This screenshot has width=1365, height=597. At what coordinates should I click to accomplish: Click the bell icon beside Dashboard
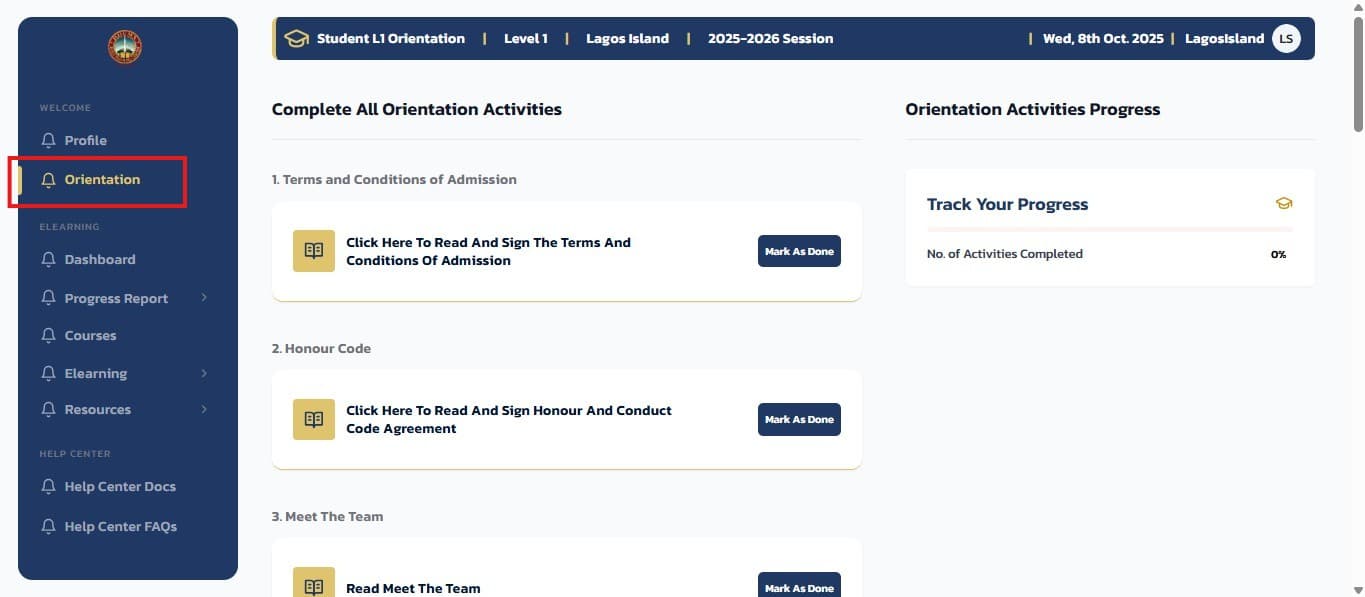tap(48, 259)
